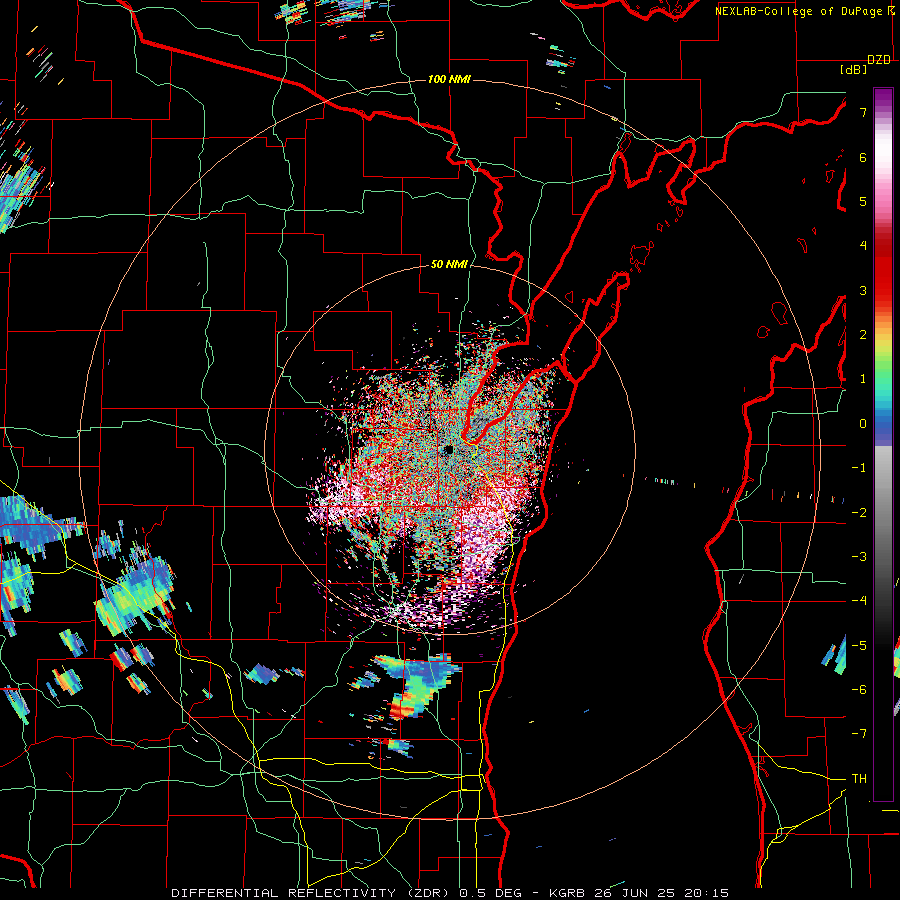
Task: Click the scale value -4 beside colorbar
Action: tap(859, 600)
